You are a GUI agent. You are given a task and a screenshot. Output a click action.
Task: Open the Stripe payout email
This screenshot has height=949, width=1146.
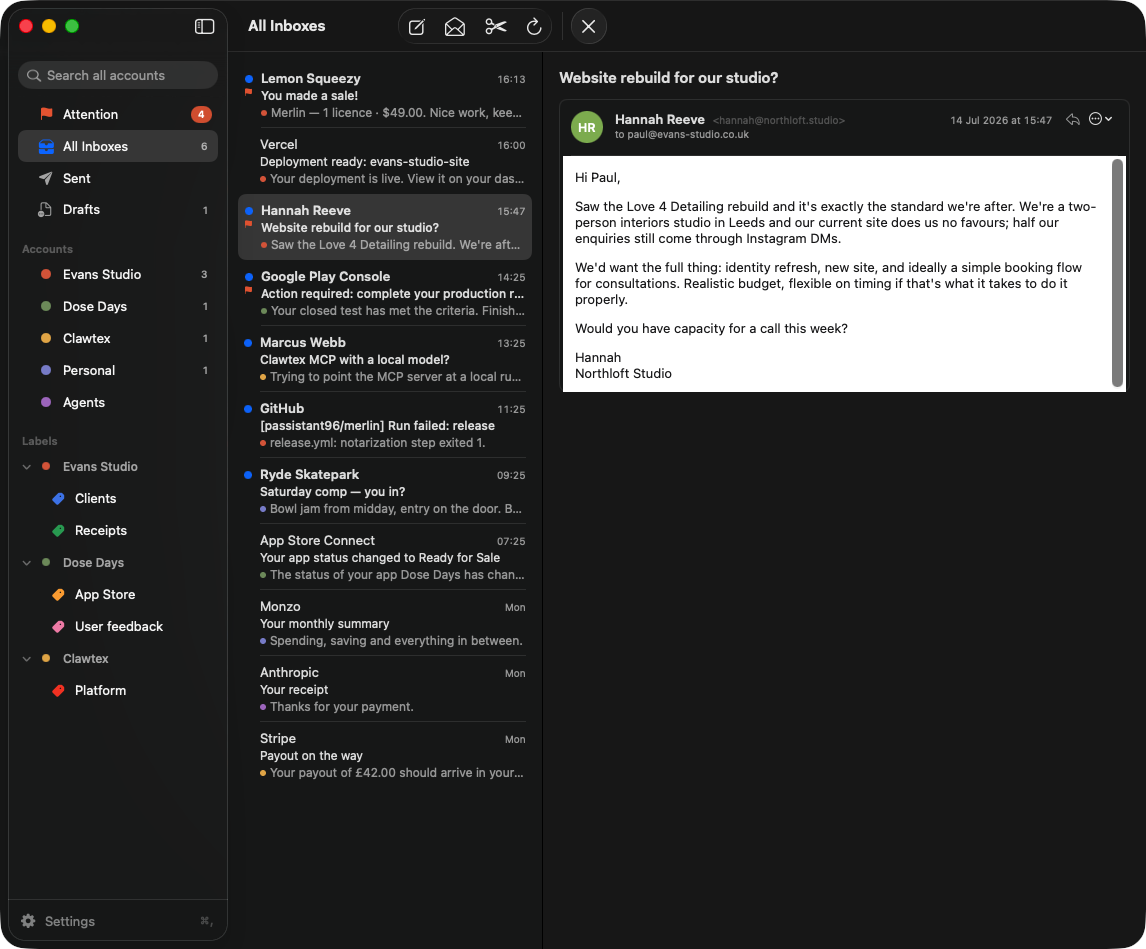click(x=385, y=755)
